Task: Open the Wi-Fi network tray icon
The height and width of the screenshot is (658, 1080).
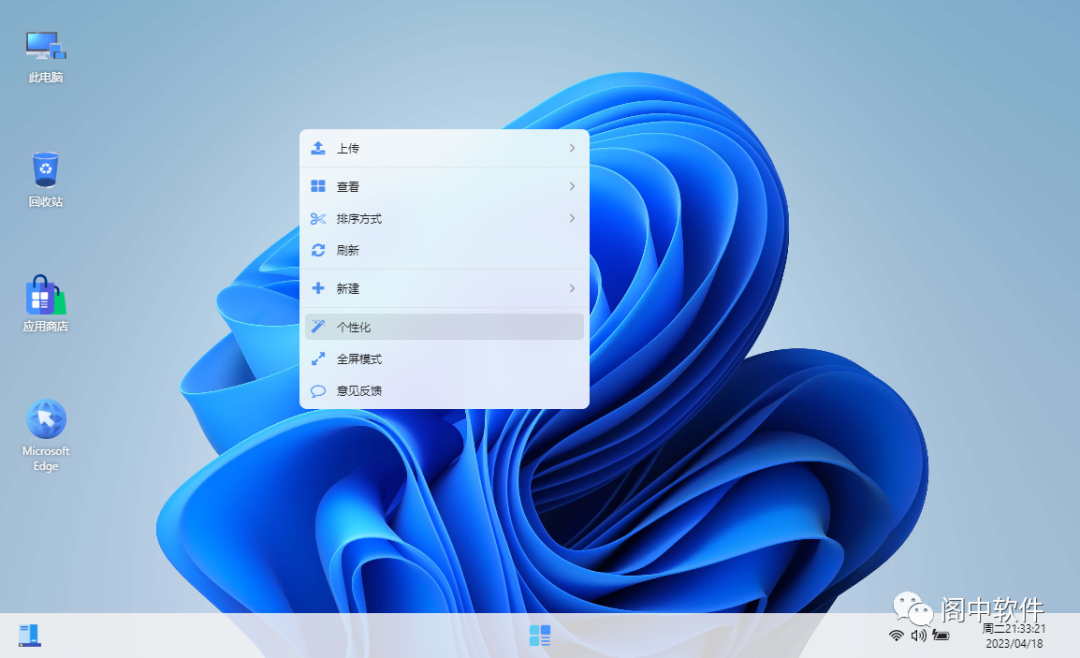Action: (x=896, y=635)
